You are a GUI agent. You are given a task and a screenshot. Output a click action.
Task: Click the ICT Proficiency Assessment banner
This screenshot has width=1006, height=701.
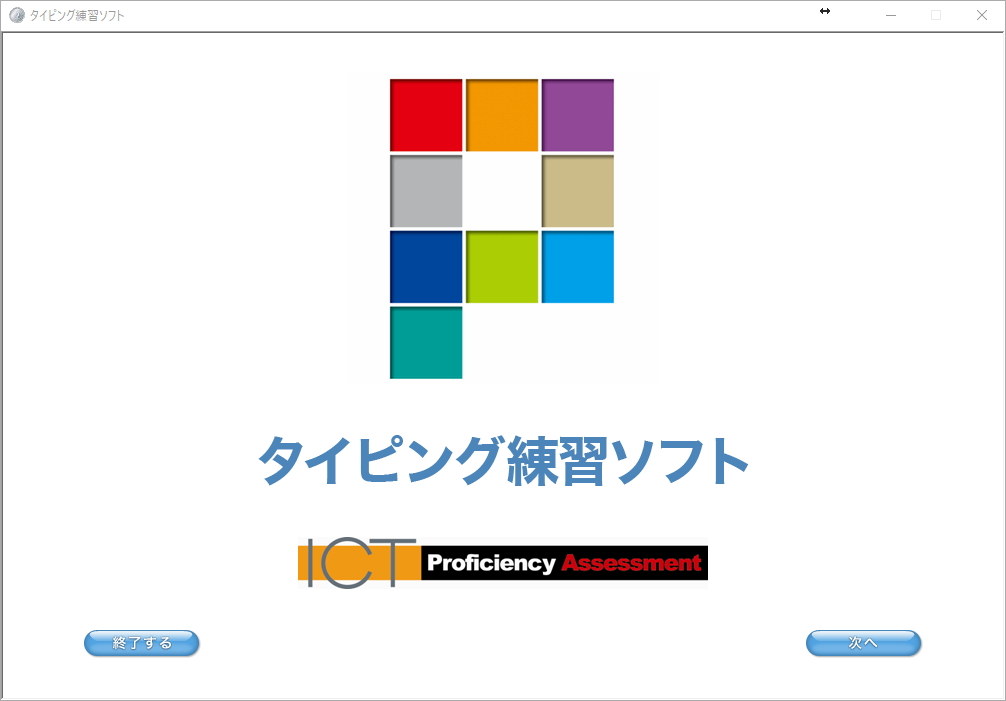pyautogui.click(x=502, y=562)
